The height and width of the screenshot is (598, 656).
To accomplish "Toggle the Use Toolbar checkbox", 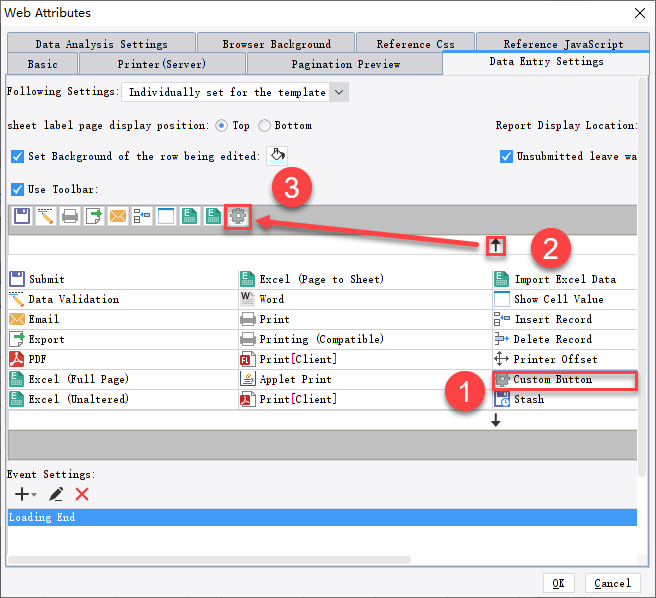I will coord(17,189).
